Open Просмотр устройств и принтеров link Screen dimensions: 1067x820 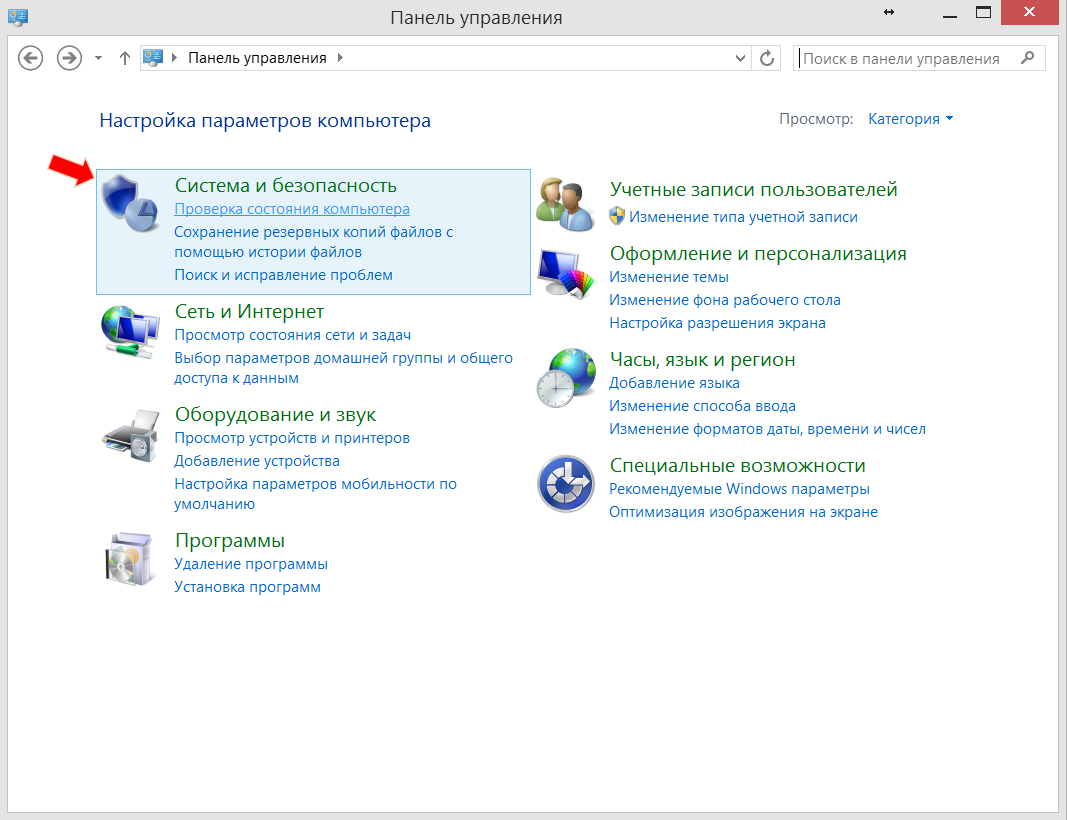292,438
